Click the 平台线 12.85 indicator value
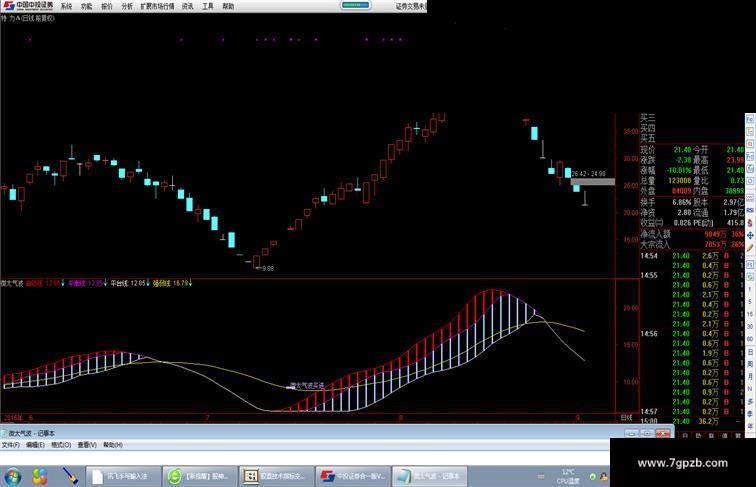Screen dimensions: 756x487 (128, 284)
